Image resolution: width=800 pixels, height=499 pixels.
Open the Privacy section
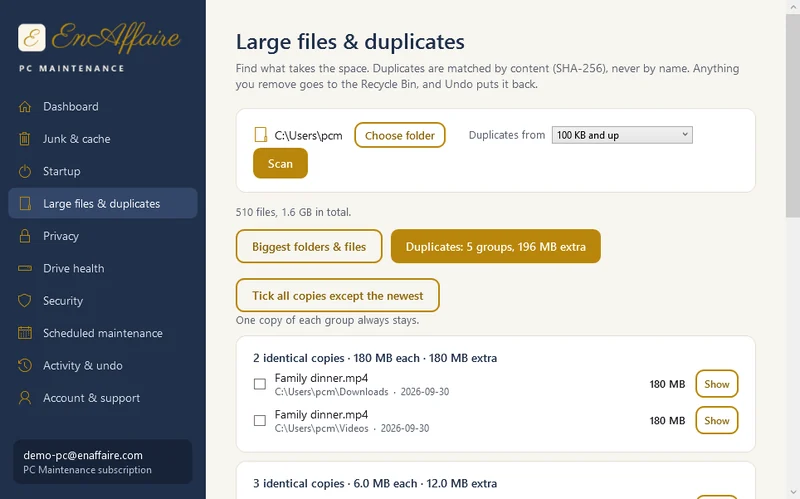[103, 236]
